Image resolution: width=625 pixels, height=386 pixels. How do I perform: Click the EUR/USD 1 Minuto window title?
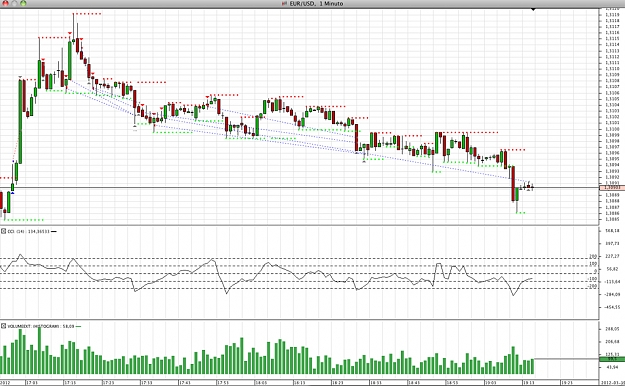coord(316,4)
